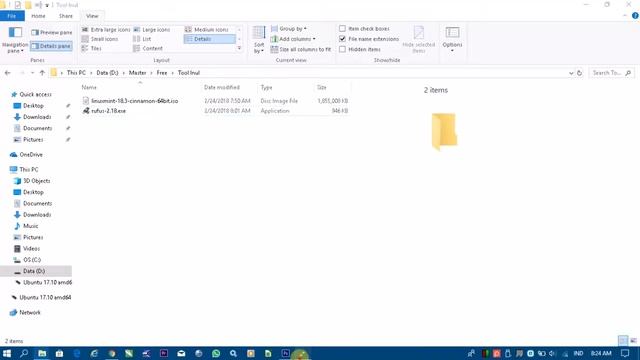Open WhatsApp from the taskbar

[x=216, y=353]
